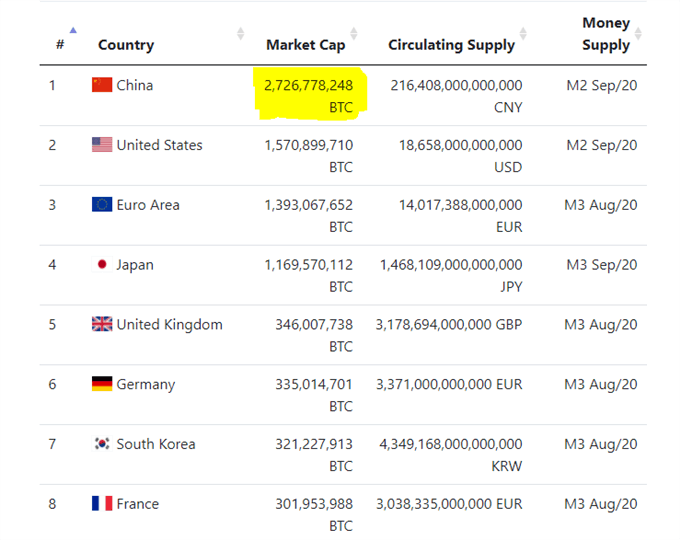Sort by Money Supply column arrows

tap(638, 33)
